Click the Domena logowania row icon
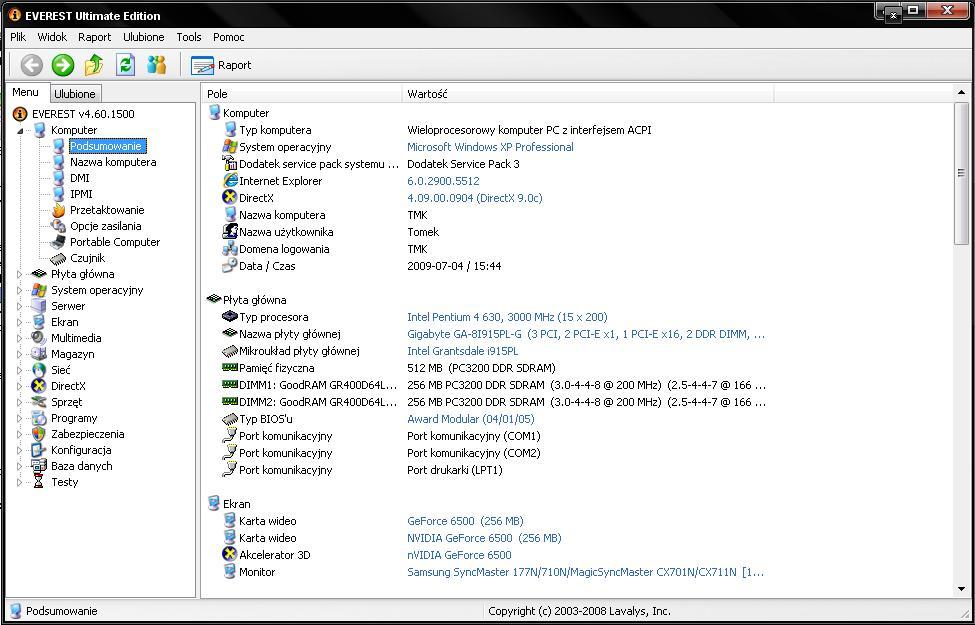 [229, 249]
